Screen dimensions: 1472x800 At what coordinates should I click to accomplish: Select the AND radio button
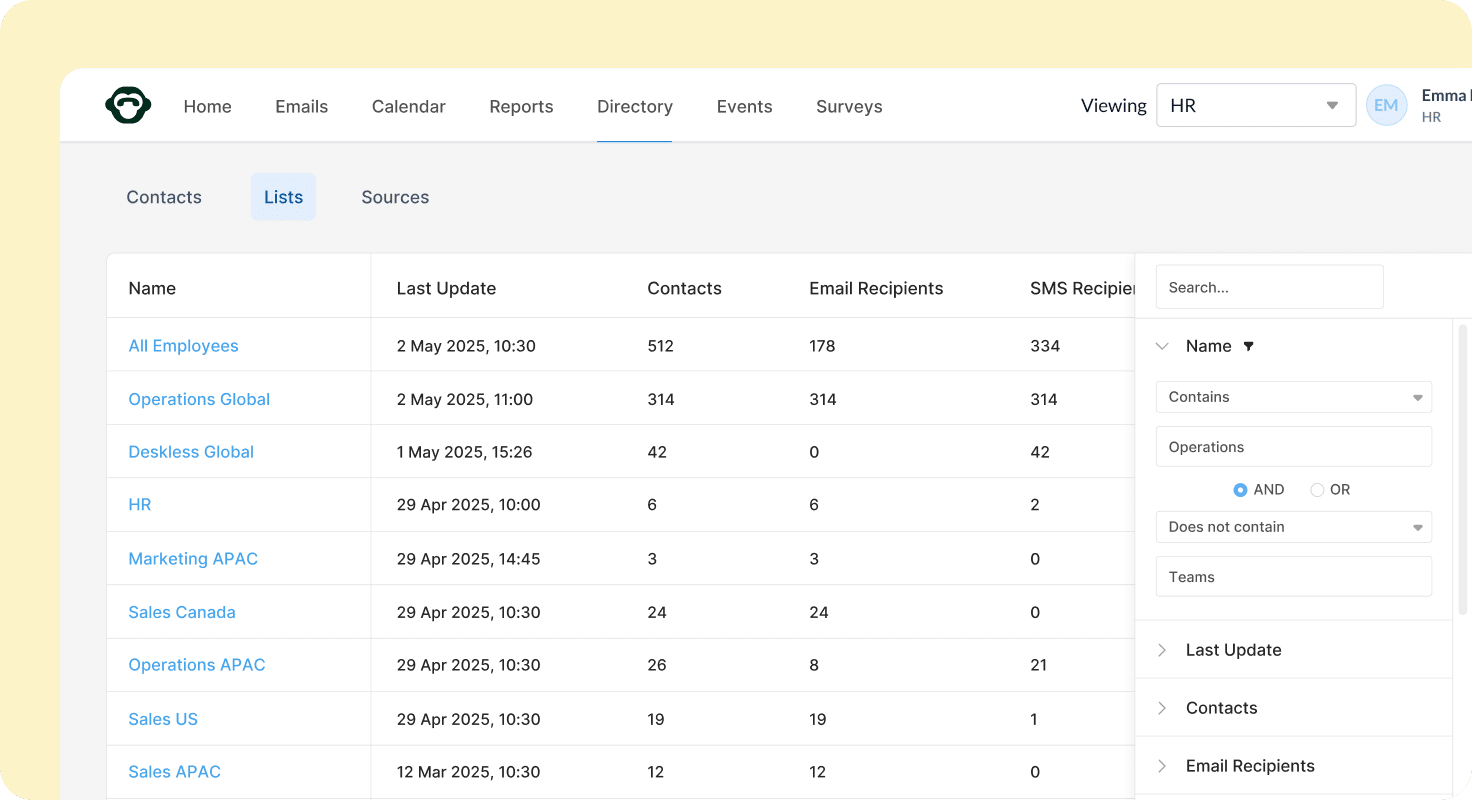click(1240, 489)
